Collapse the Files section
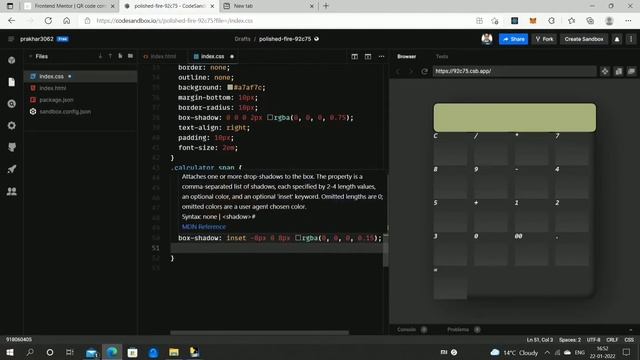The image size is (640, 360). tap(30, 56)
